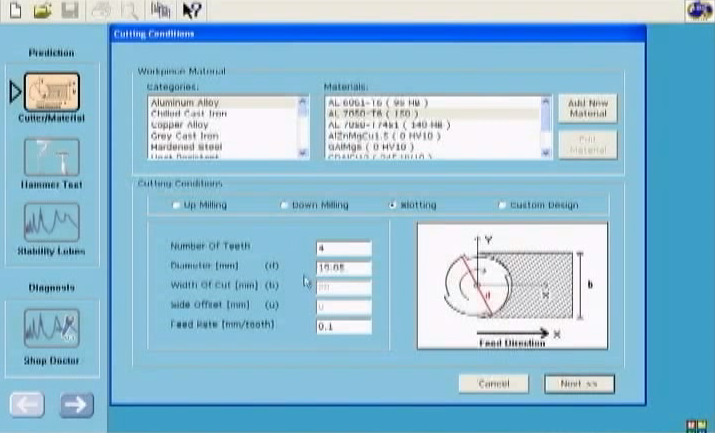The image size is (715, 433).
Task: Click the Cutting Conditions title bar
Action: coord(378,34)
